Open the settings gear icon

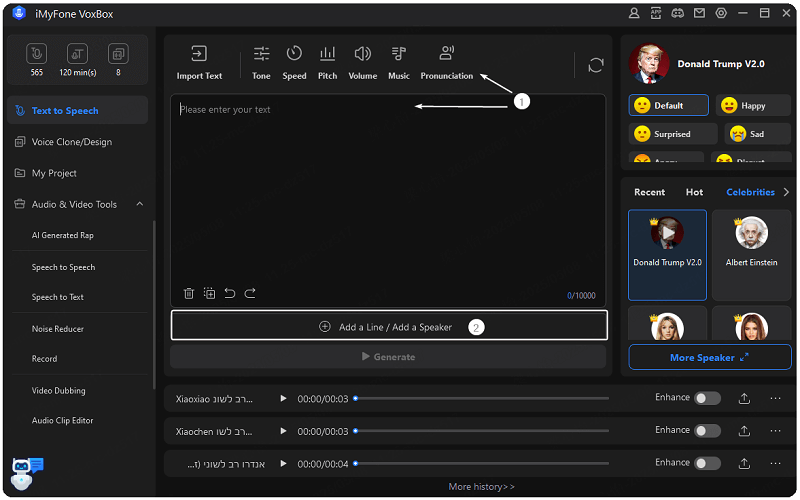[x=721, y=13]
